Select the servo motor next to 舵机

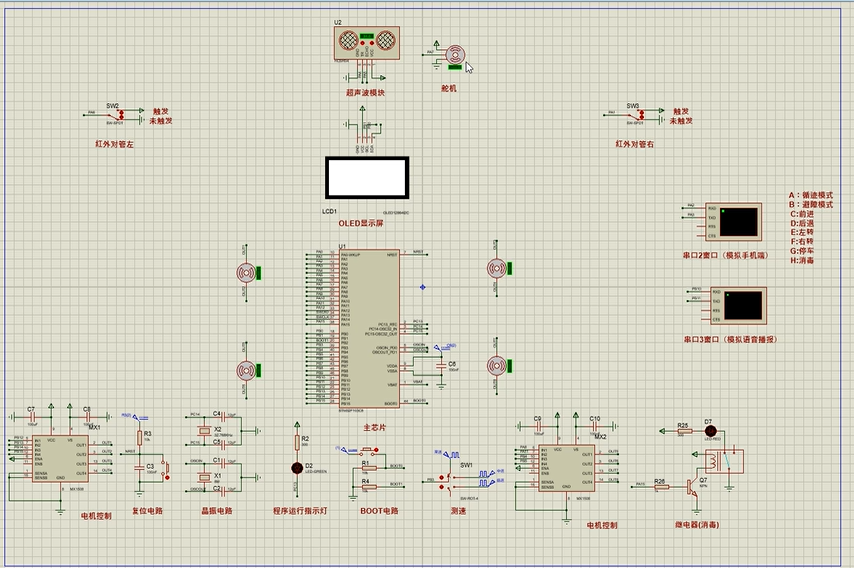456,55
